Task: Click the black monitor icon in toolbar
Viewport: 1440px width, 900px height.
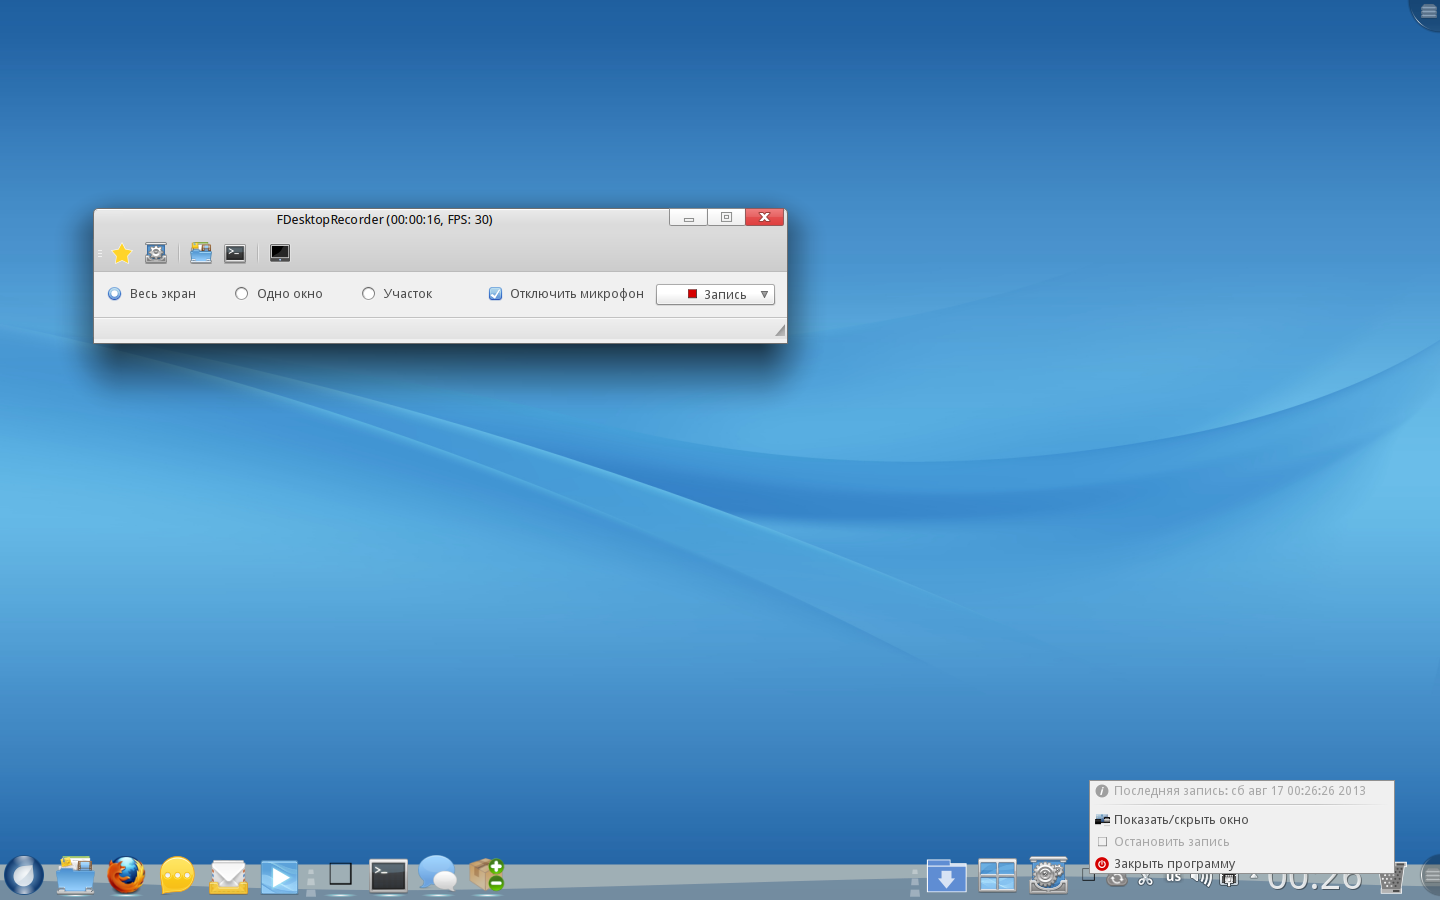Action: tap(280, 254)
